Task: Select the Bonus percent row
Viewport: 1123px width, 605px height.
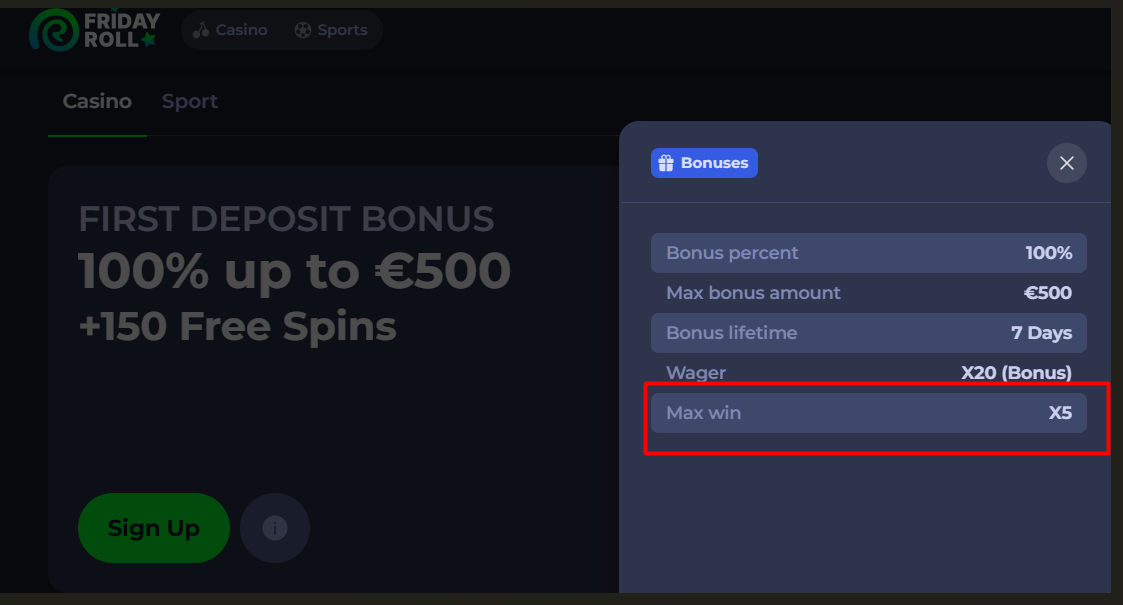Action: (868, 253)
